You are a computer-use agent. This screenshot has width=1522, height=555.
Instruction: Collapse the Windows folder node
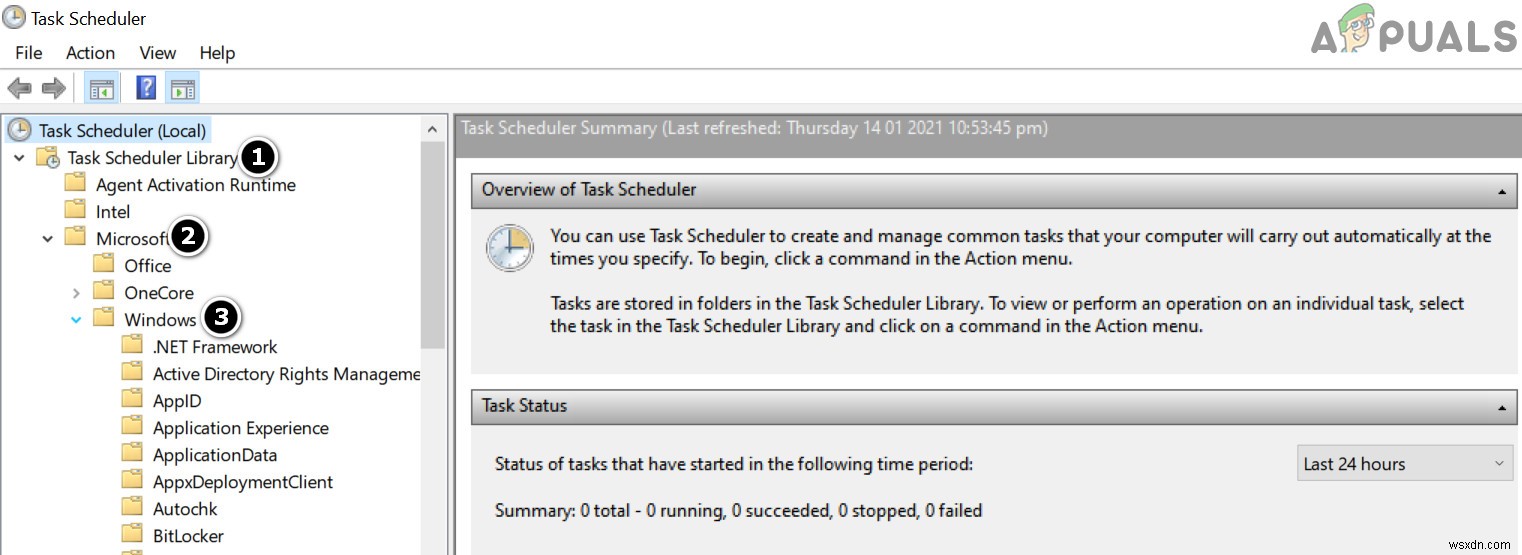tap(76, 320)
